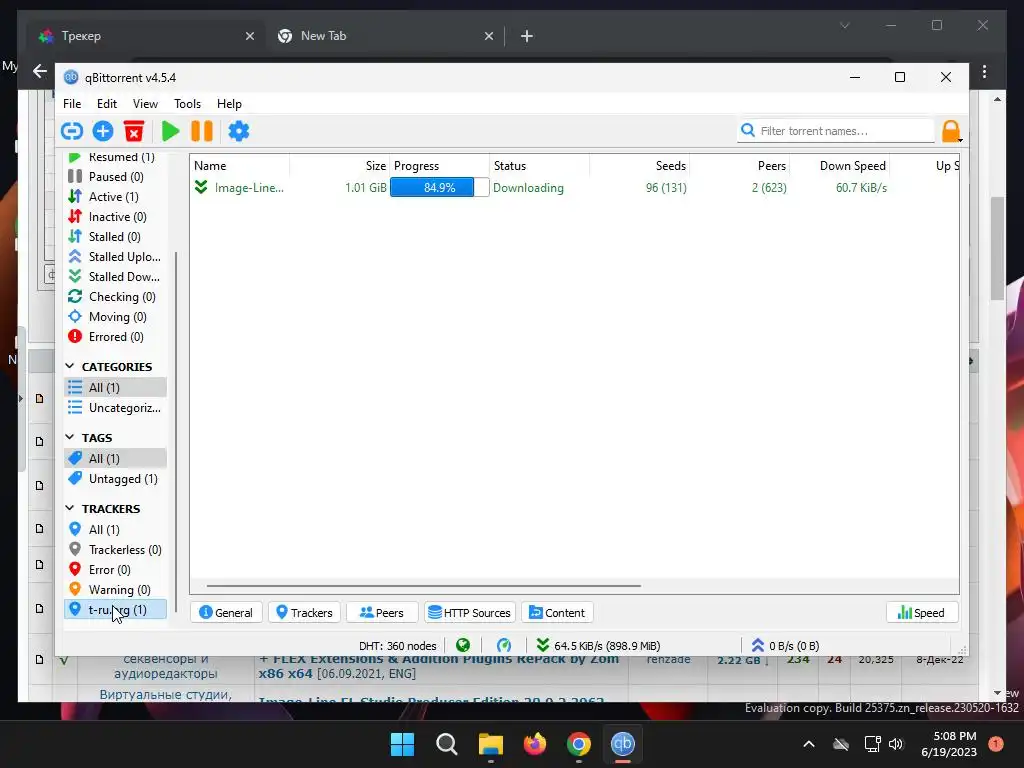Select All (1) under Categories
1024x768 pixels.
pos(116,387)
